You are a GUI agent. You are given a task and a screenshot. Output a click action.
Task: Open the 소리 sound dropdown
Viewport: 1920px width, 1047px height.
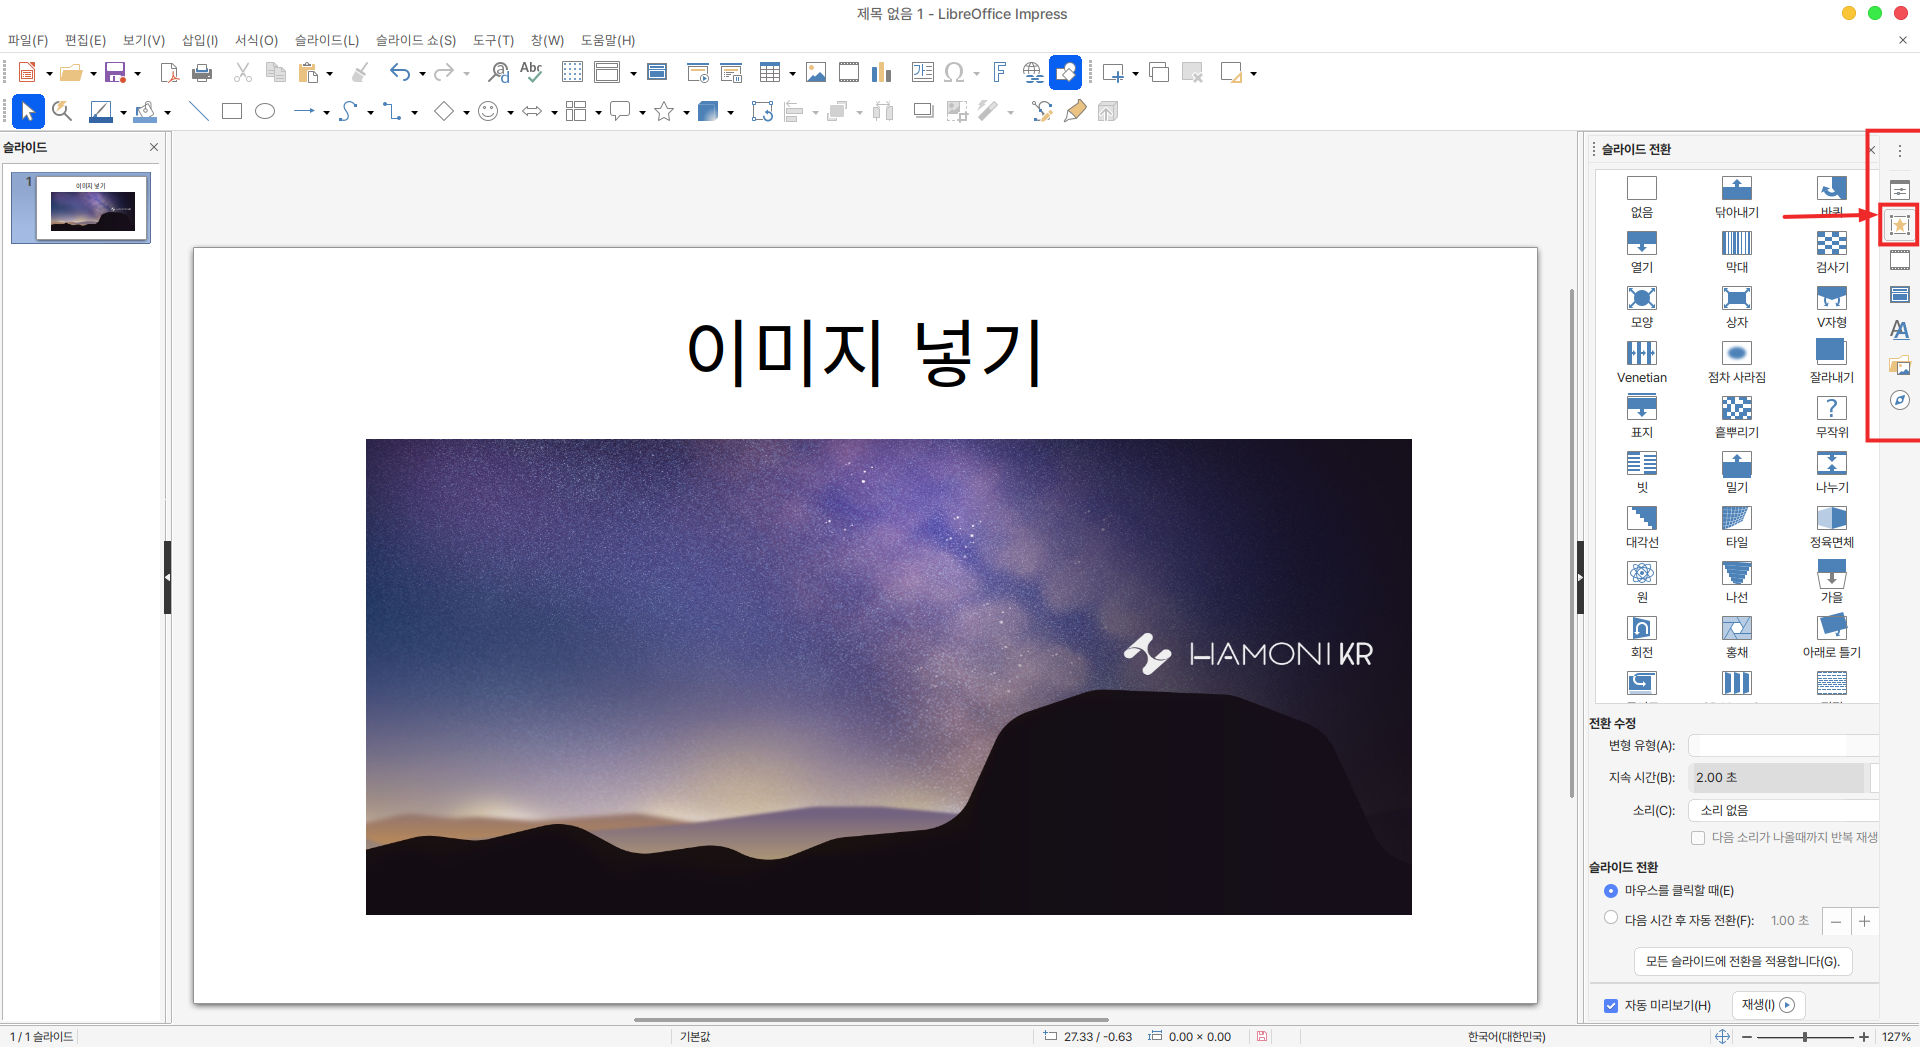pos(1782,810)
